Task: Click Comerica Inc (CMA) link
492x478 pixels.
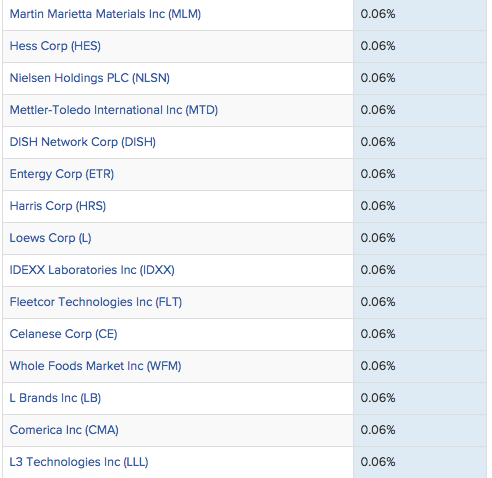Action: pyautogui.click(x=64, y=430)
